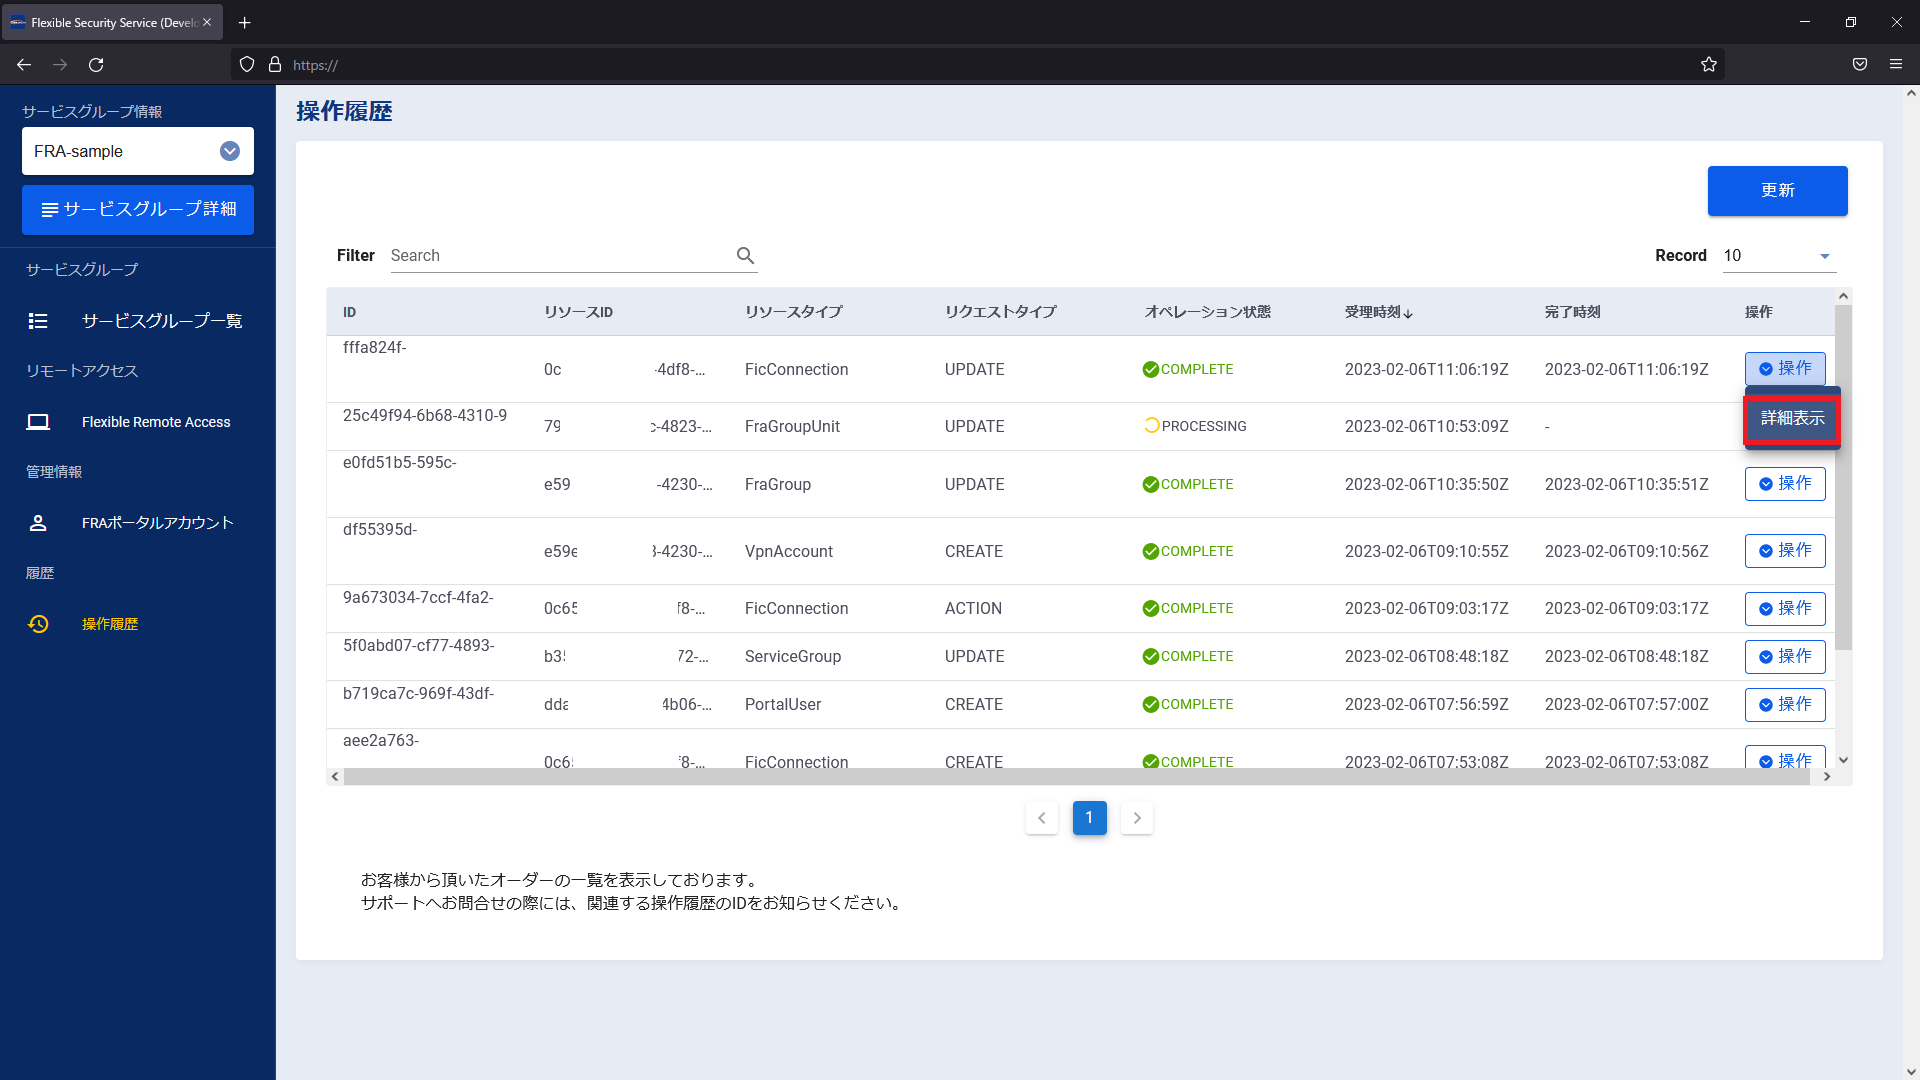1920x1080 pixels.
Task: Click the 操作履歴 history clock icon
Action: coord(38,624)
